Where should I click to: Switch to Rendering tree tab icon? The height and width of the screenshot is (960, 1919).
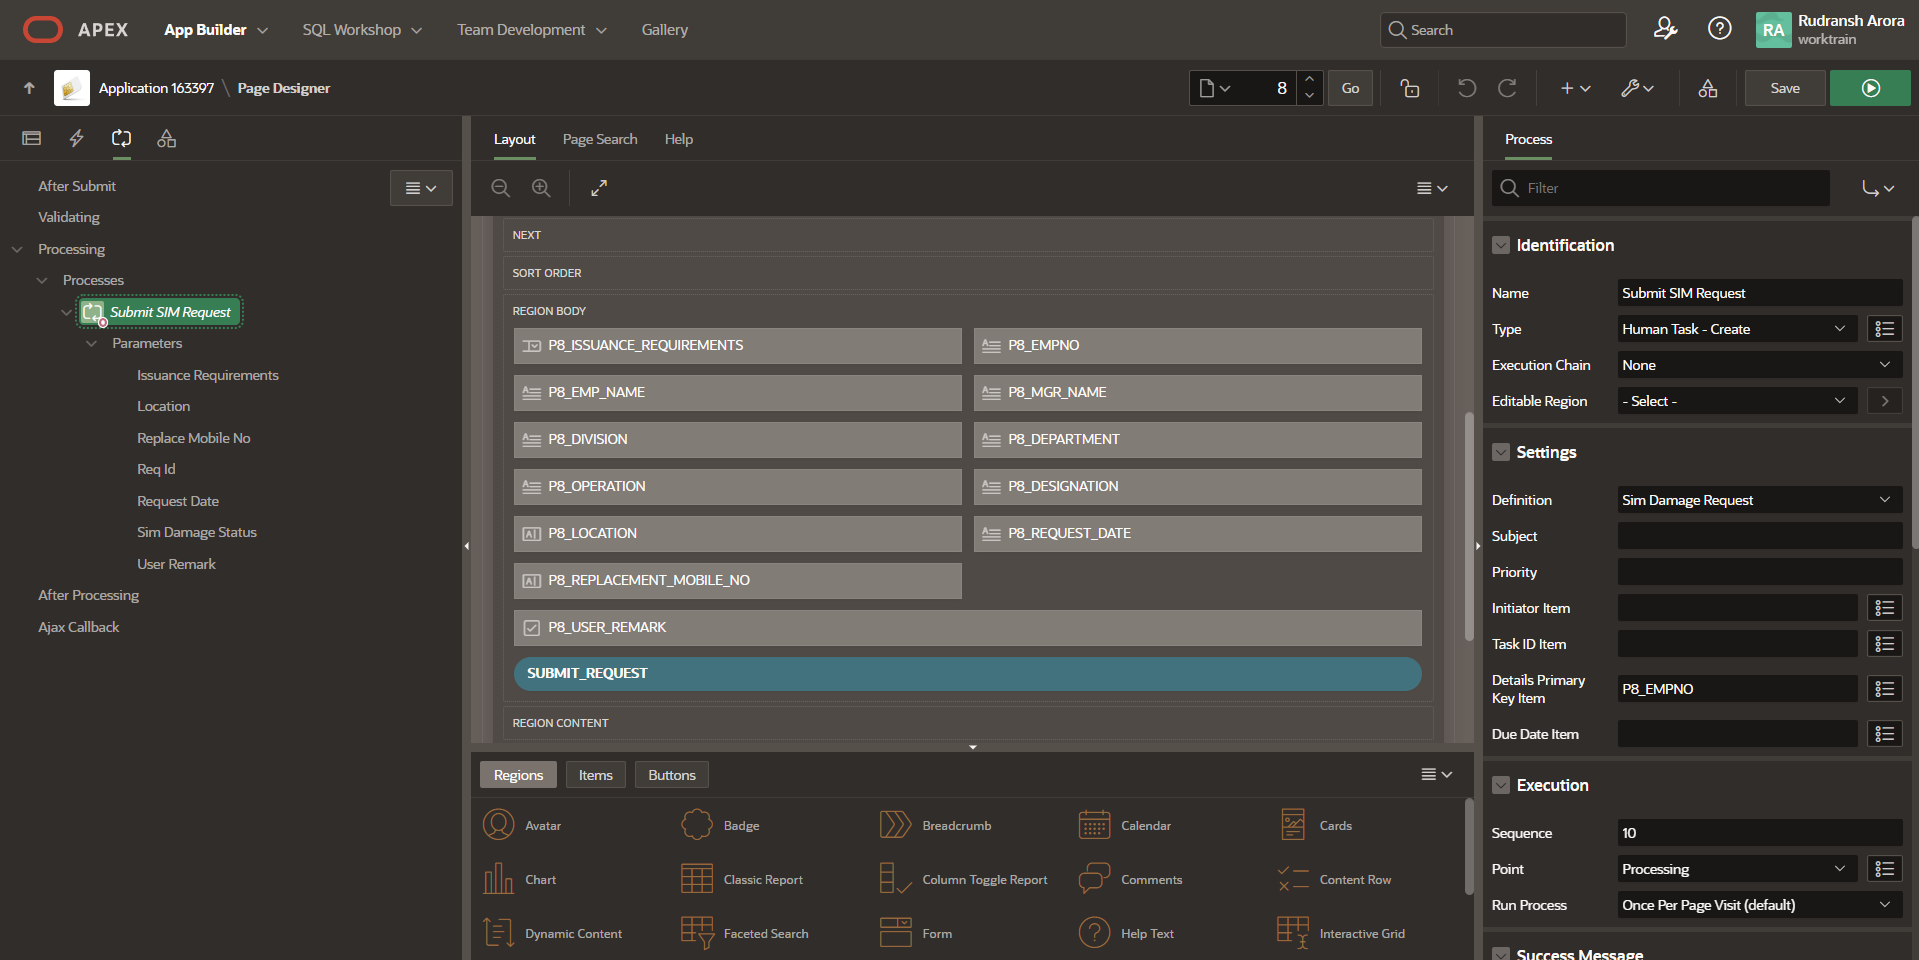32,138
